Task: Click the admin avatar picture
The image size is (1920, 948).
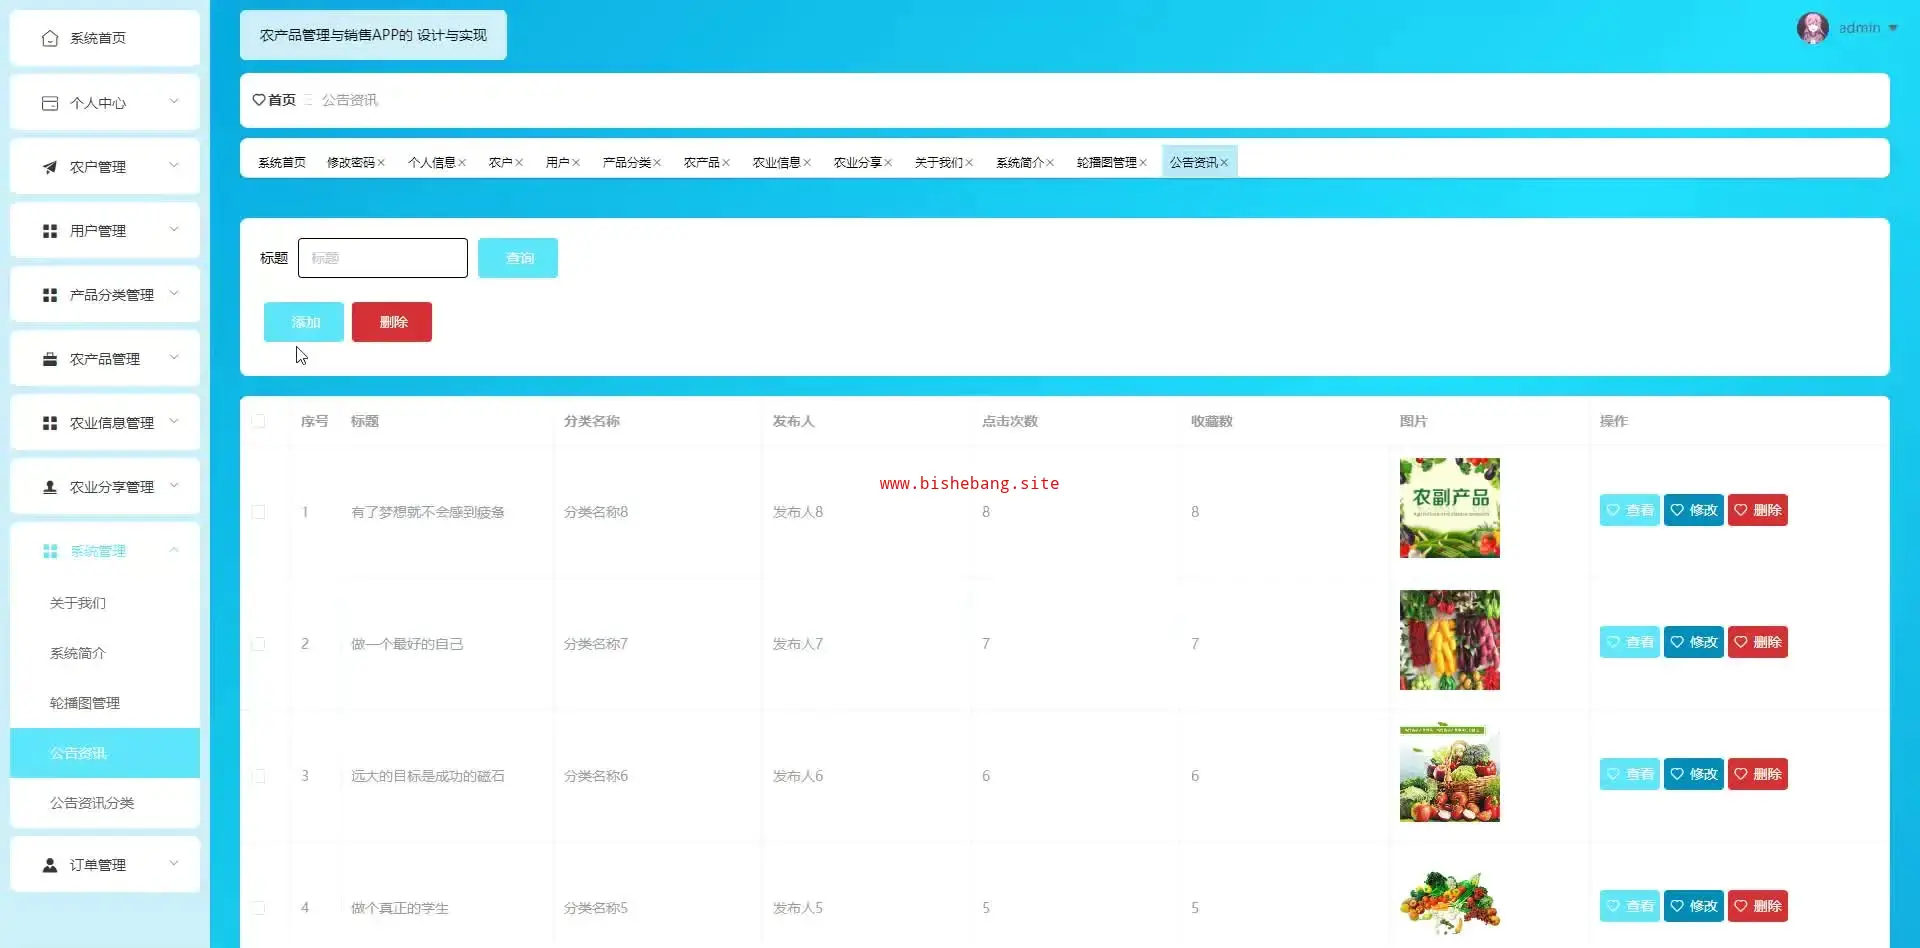Action: (x=1813, y=28)
